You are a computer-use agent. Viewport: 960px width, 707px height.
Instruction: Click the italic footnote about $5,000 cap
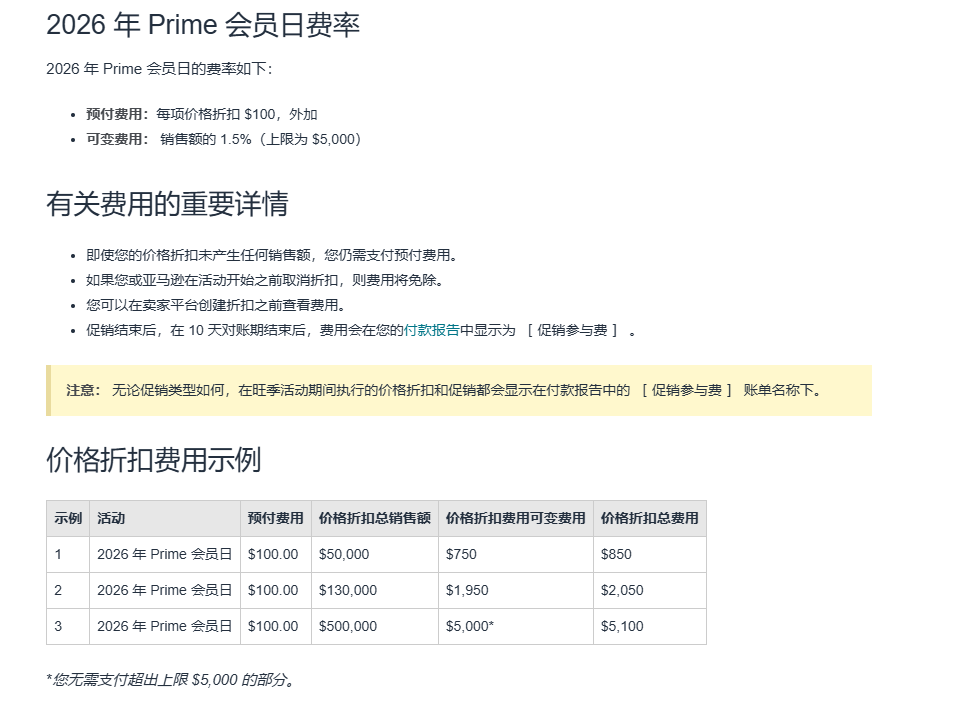point(171,680)
